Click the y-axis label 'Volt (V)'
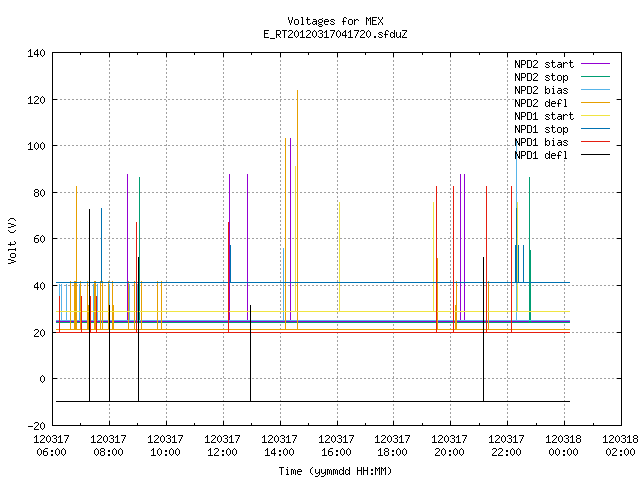 coord(12,240)
